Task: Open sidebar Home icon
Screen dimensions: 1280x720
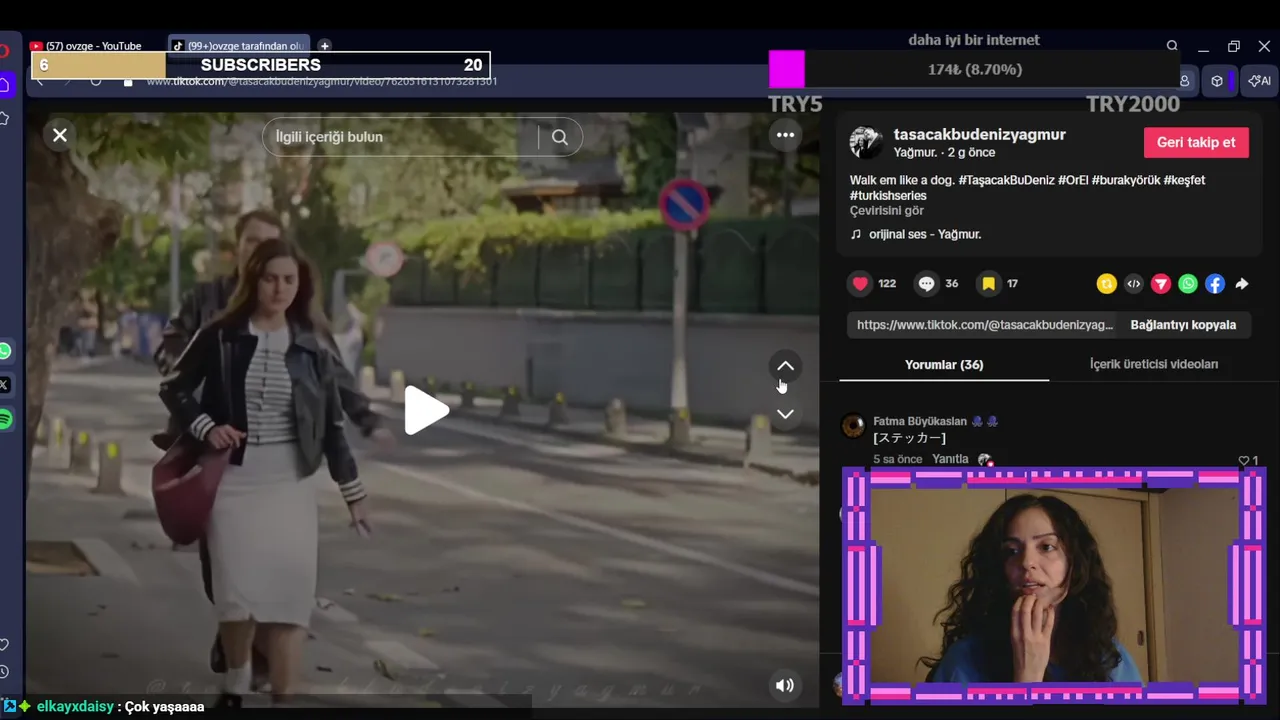Action: [x=5, y=85]
